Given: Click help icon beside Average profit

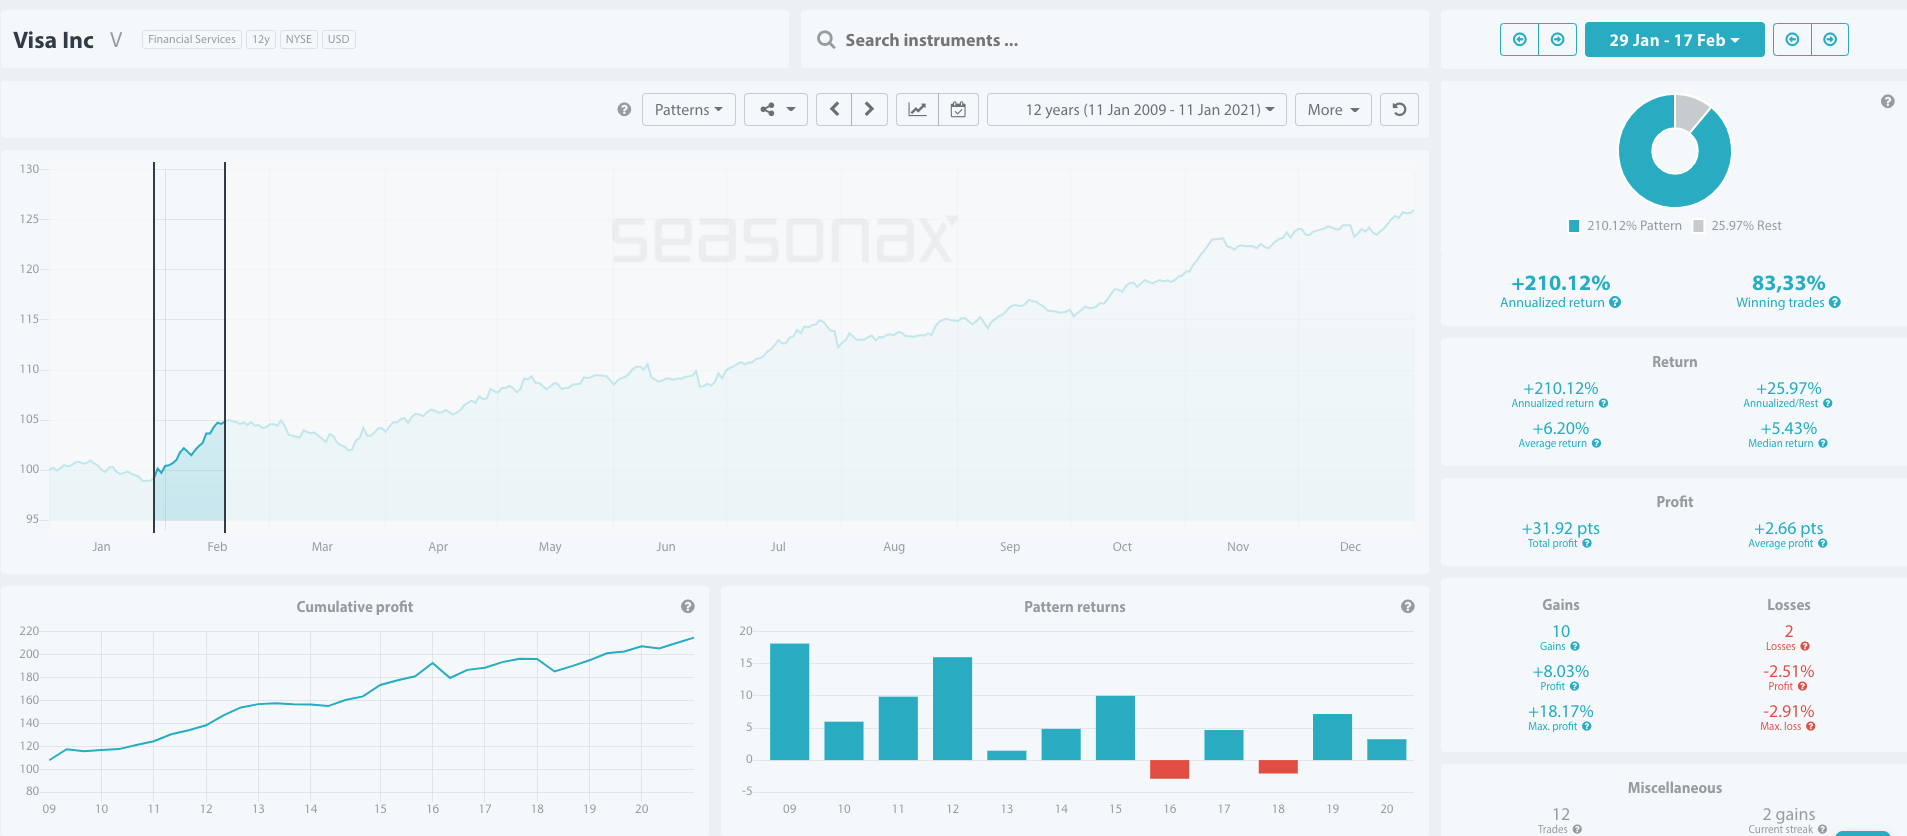Looking at the screenshot, I should point(1823,544).
